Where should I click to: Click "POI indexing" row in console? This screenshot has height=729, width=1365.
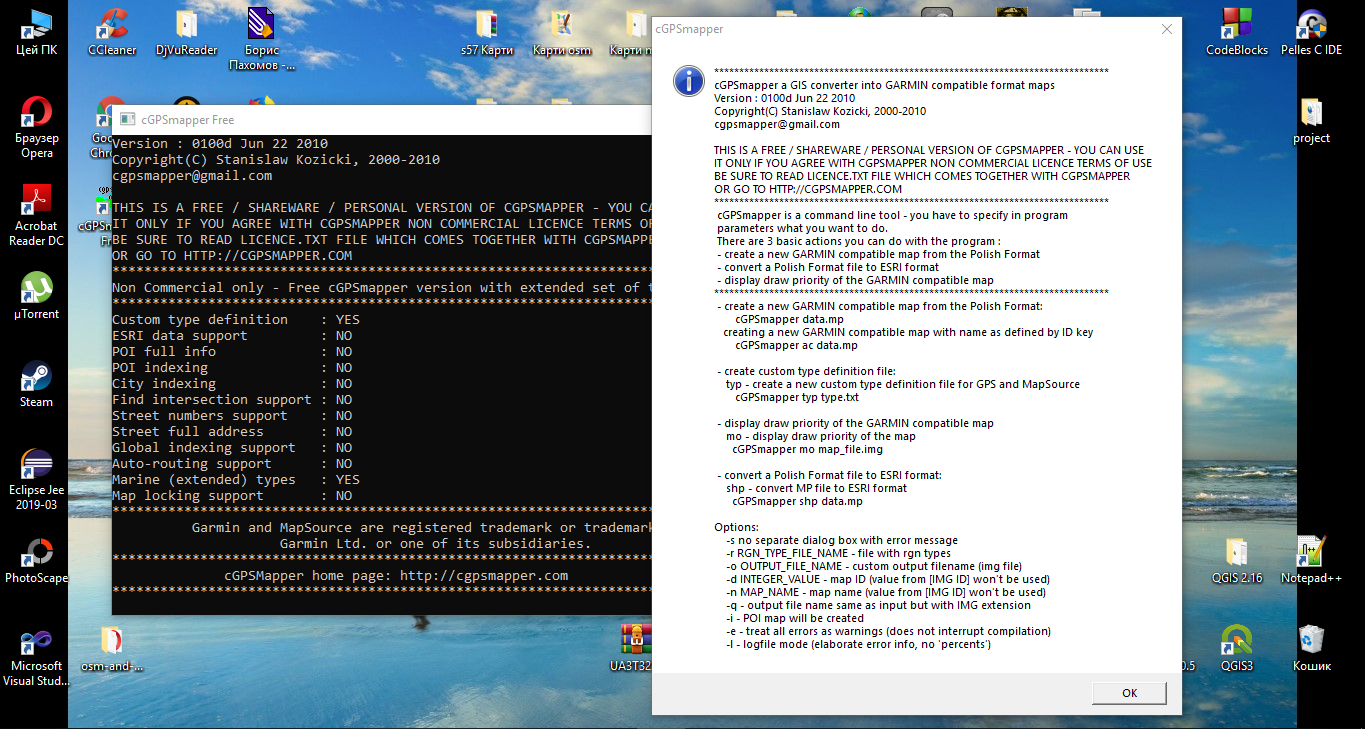tap(232, 368)
